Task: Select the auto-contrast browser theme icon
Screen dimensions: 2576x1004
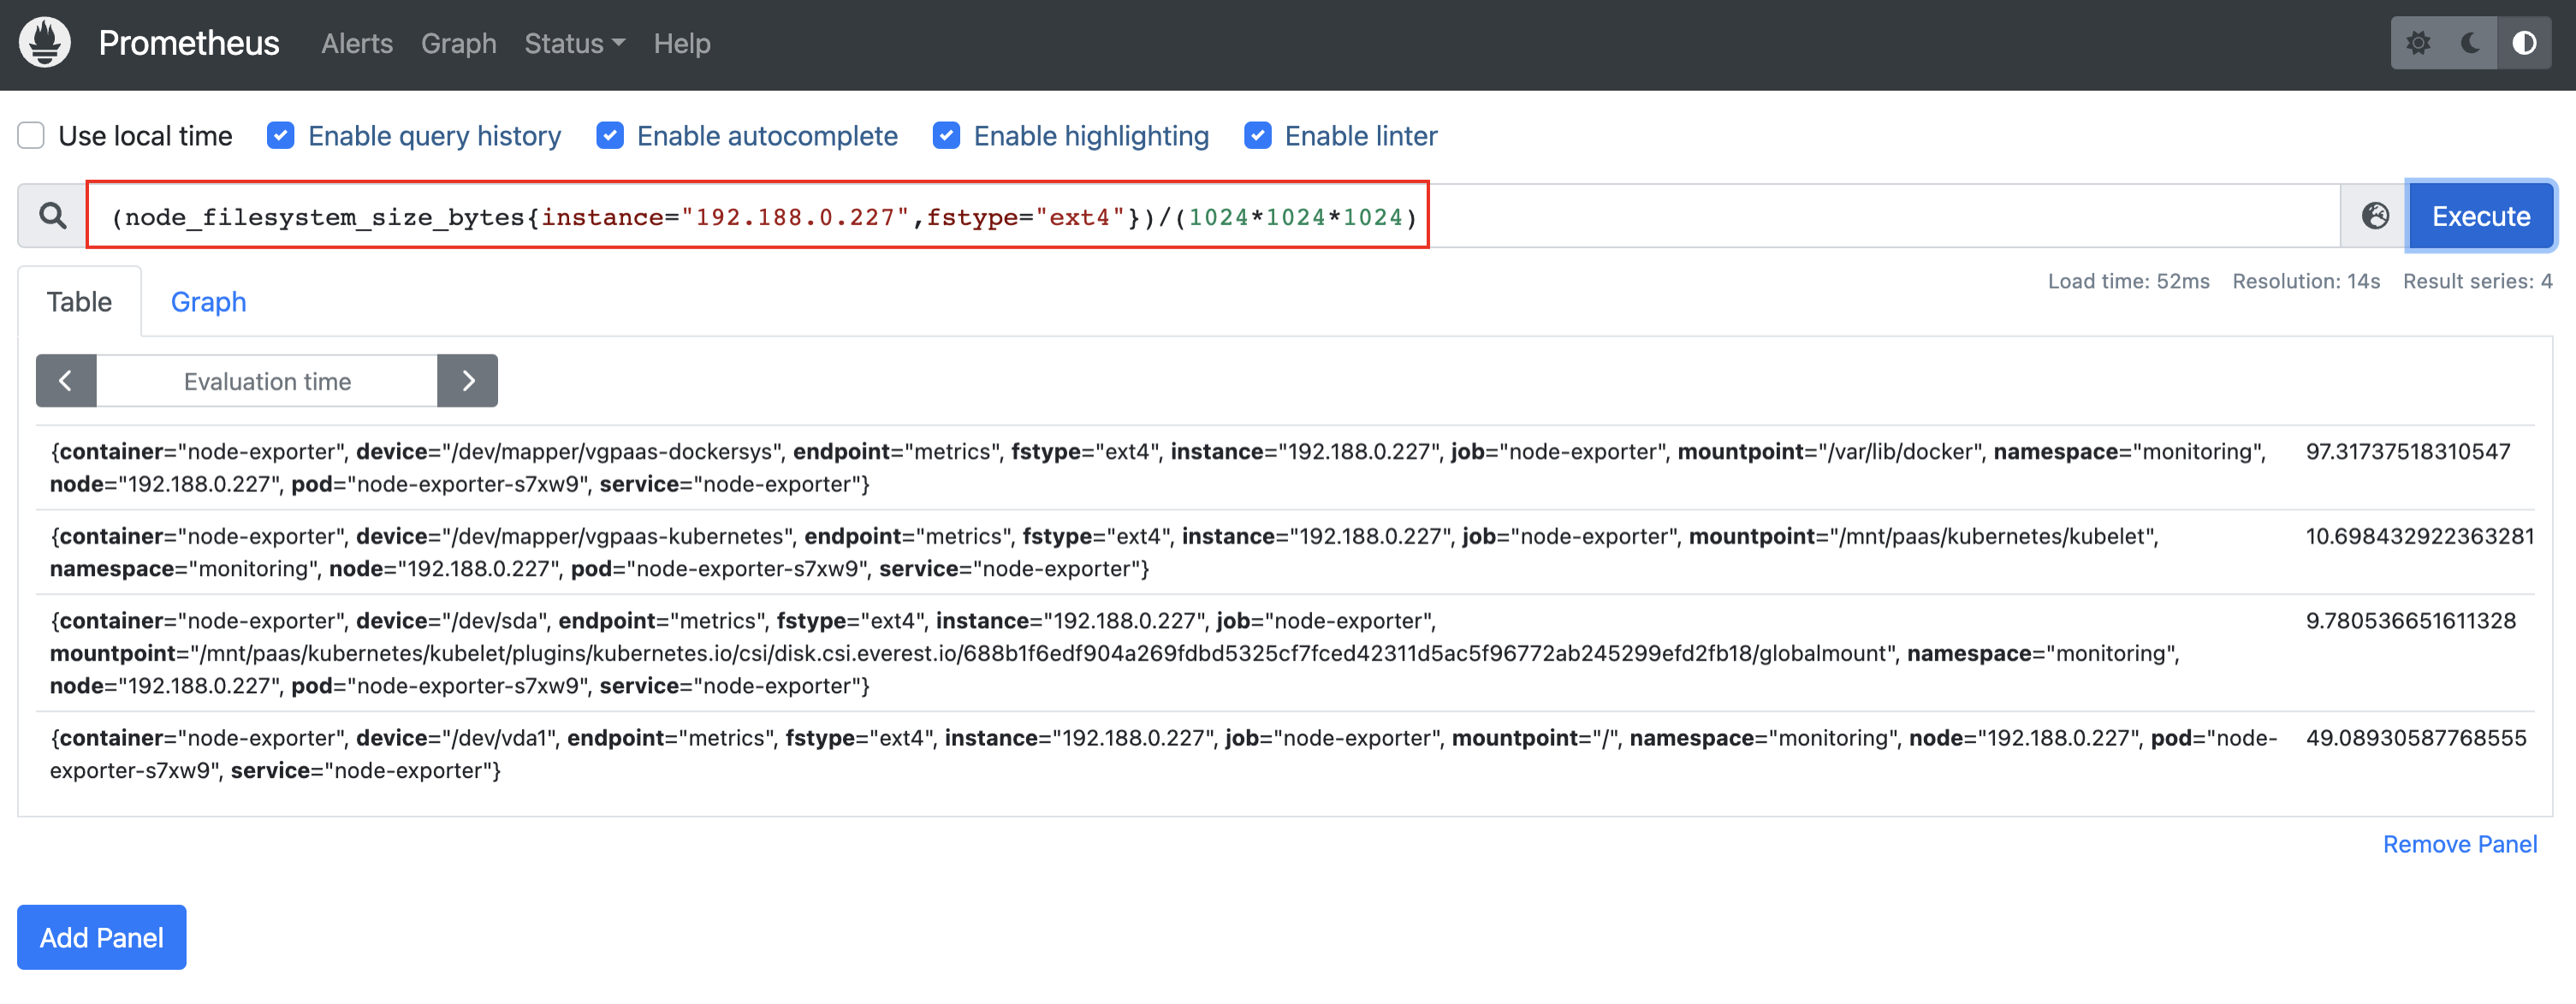Action: [2523, 43]
